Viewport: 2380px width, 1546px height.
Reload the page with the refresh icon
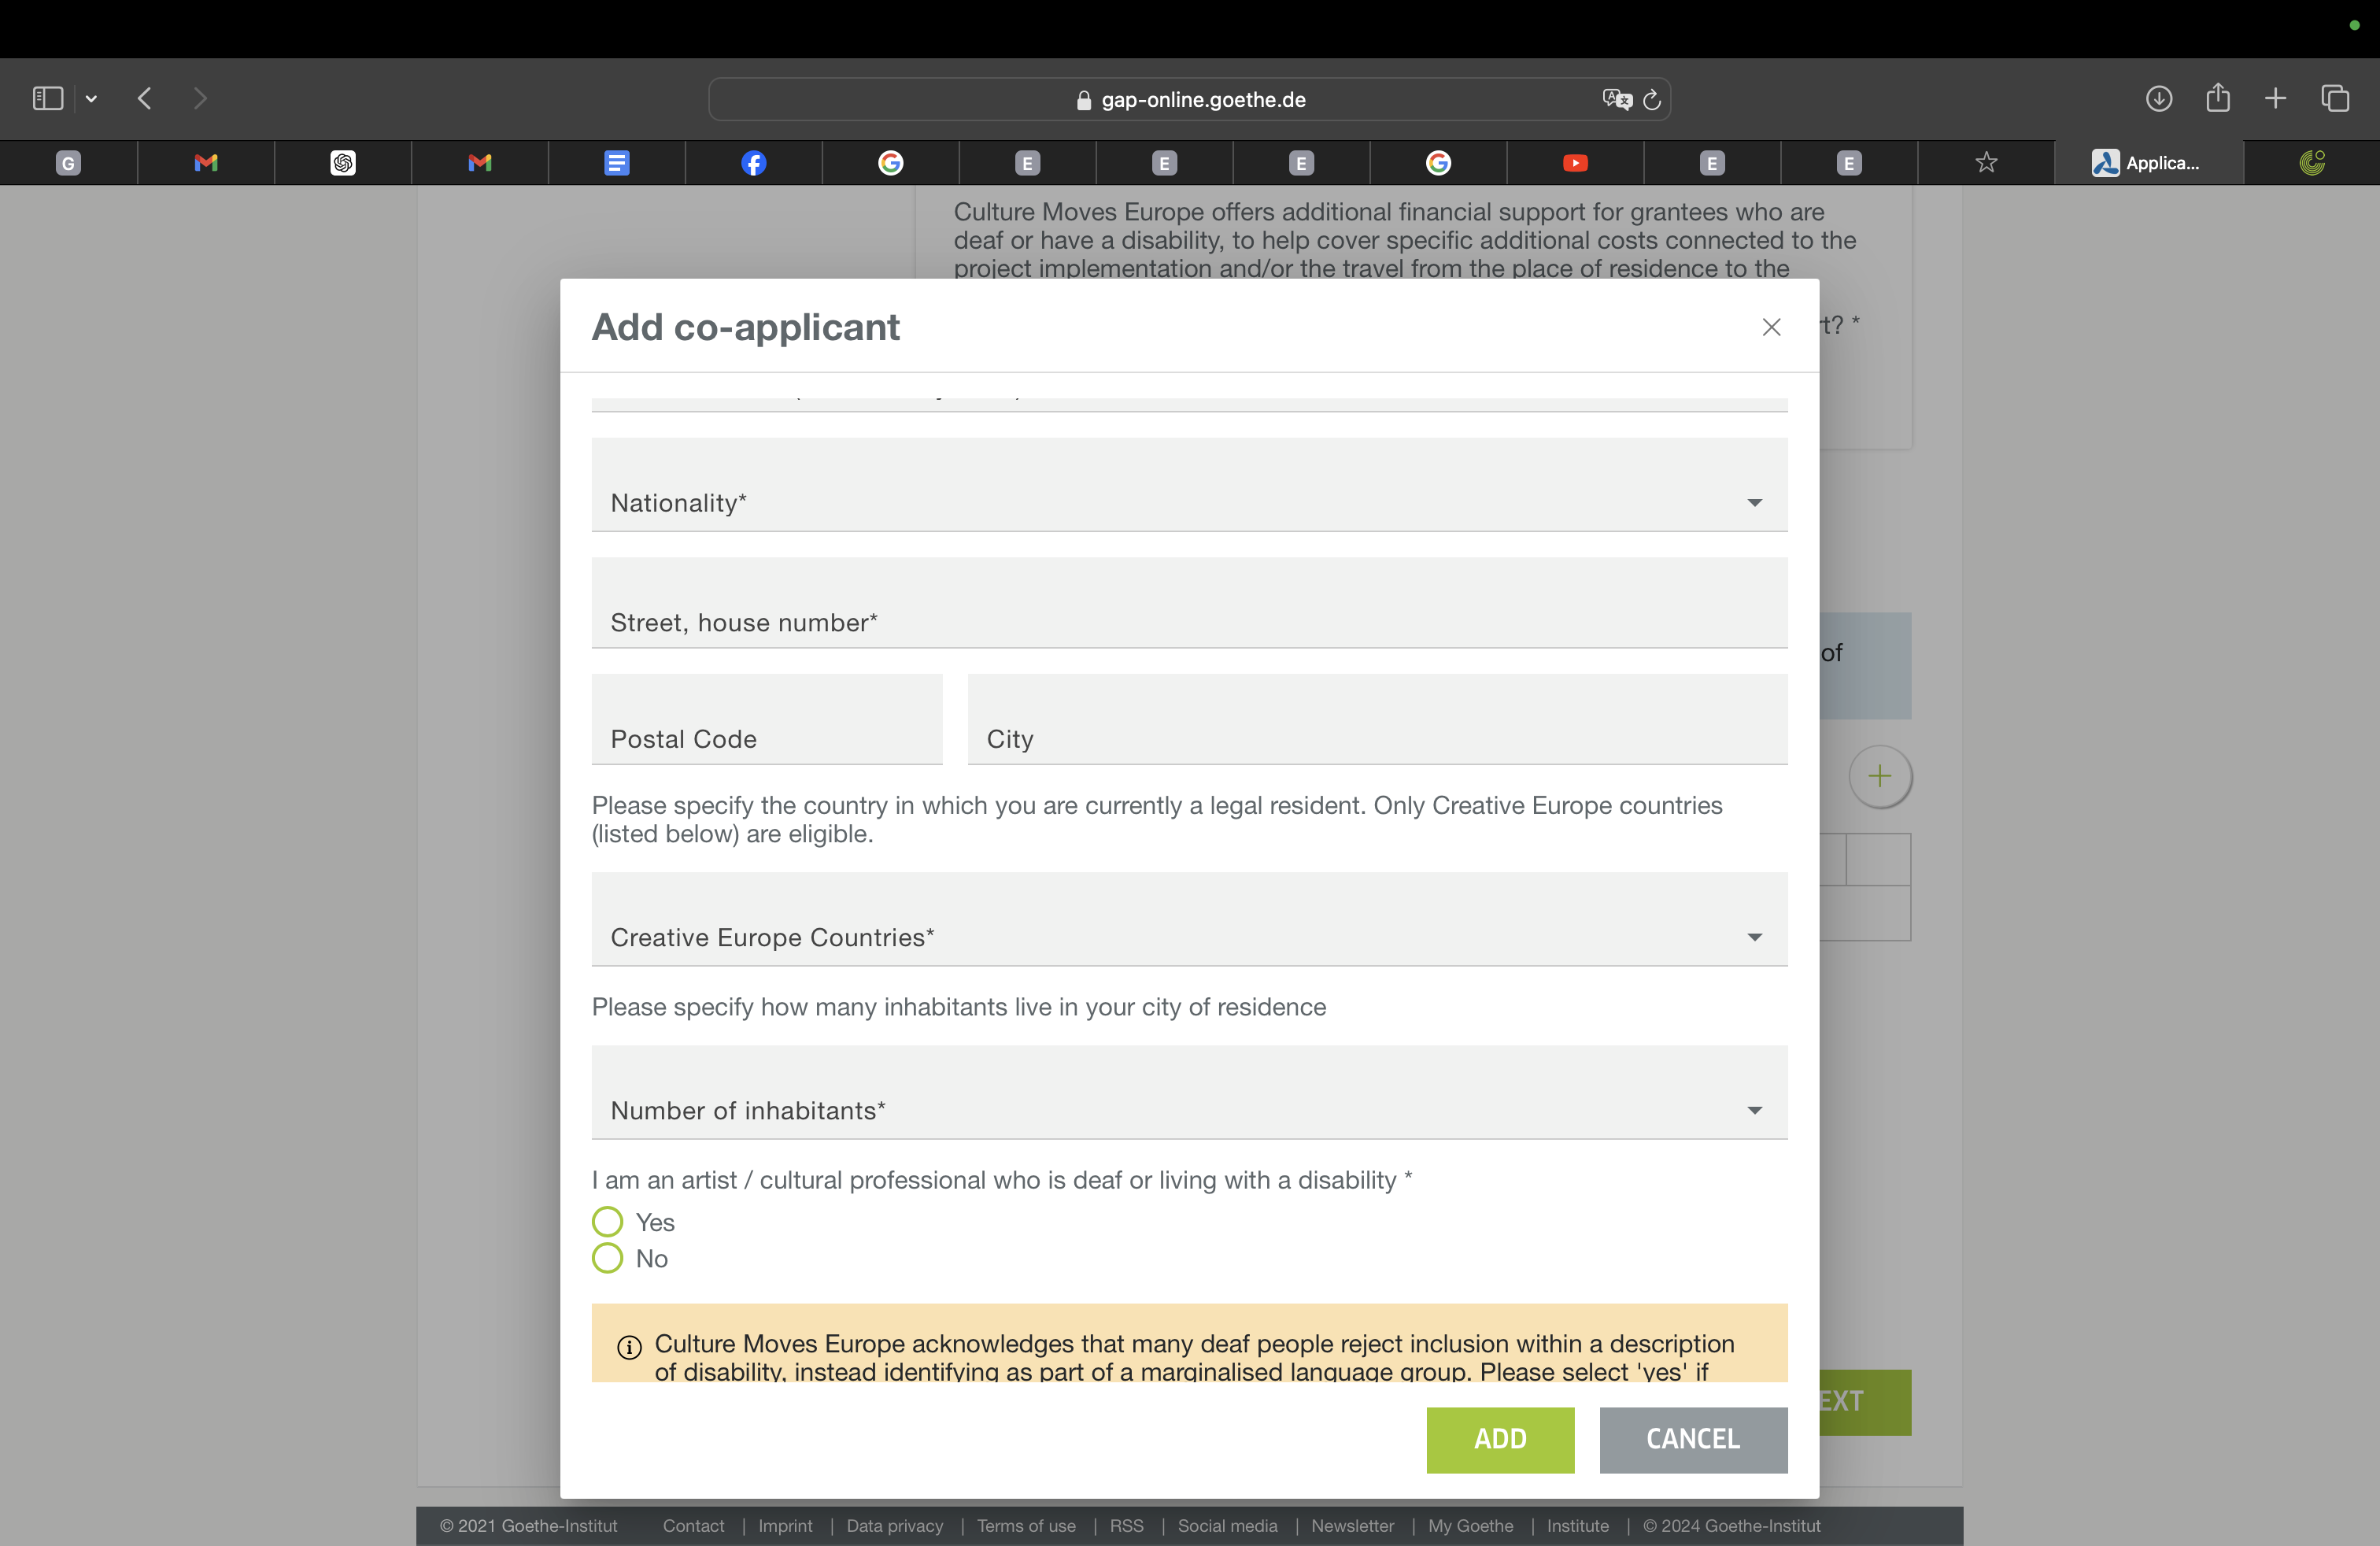pos(1653,99)
